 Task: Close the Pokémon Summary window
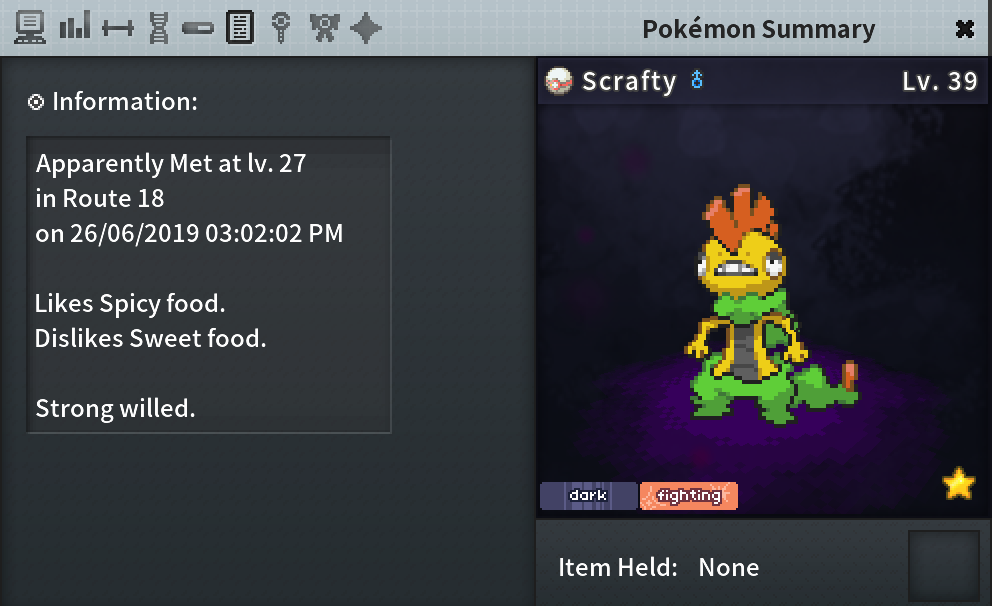coord(965,29)
